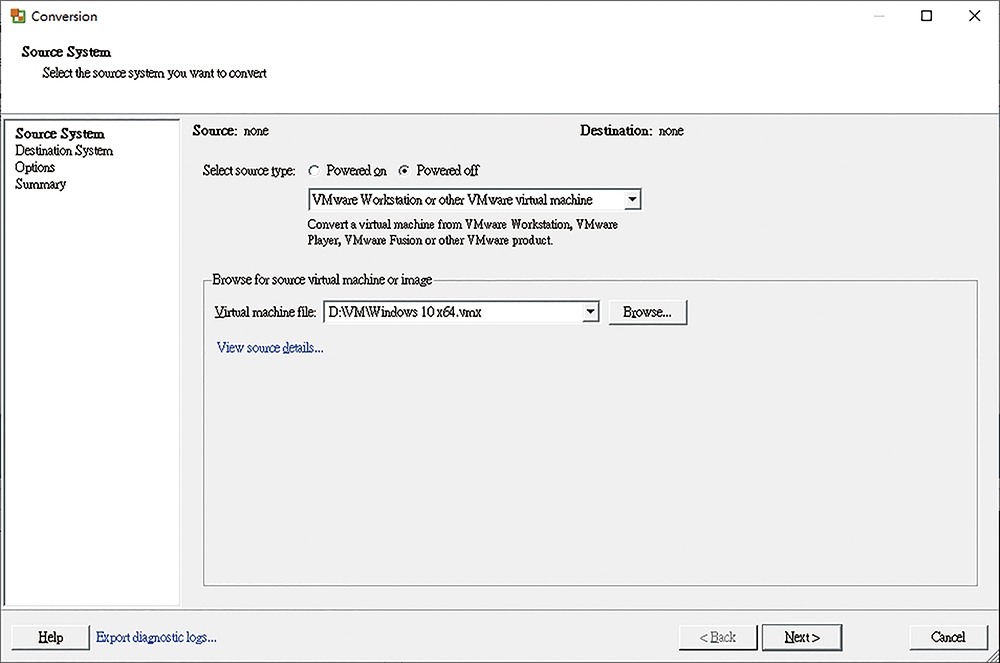The height and width of the screenshot is (663, 1000).
Task: Select the Powered off radio button
Action: coord(404,171)
